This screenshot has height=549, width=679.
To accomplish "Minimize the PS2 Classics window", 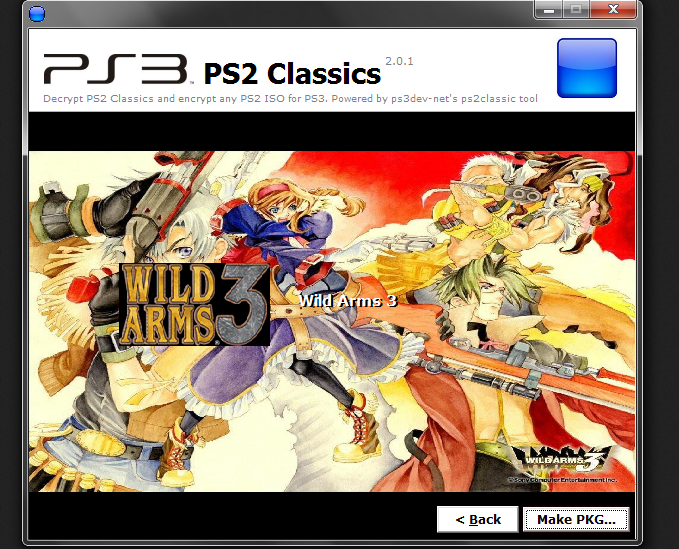I will point(549,10).
